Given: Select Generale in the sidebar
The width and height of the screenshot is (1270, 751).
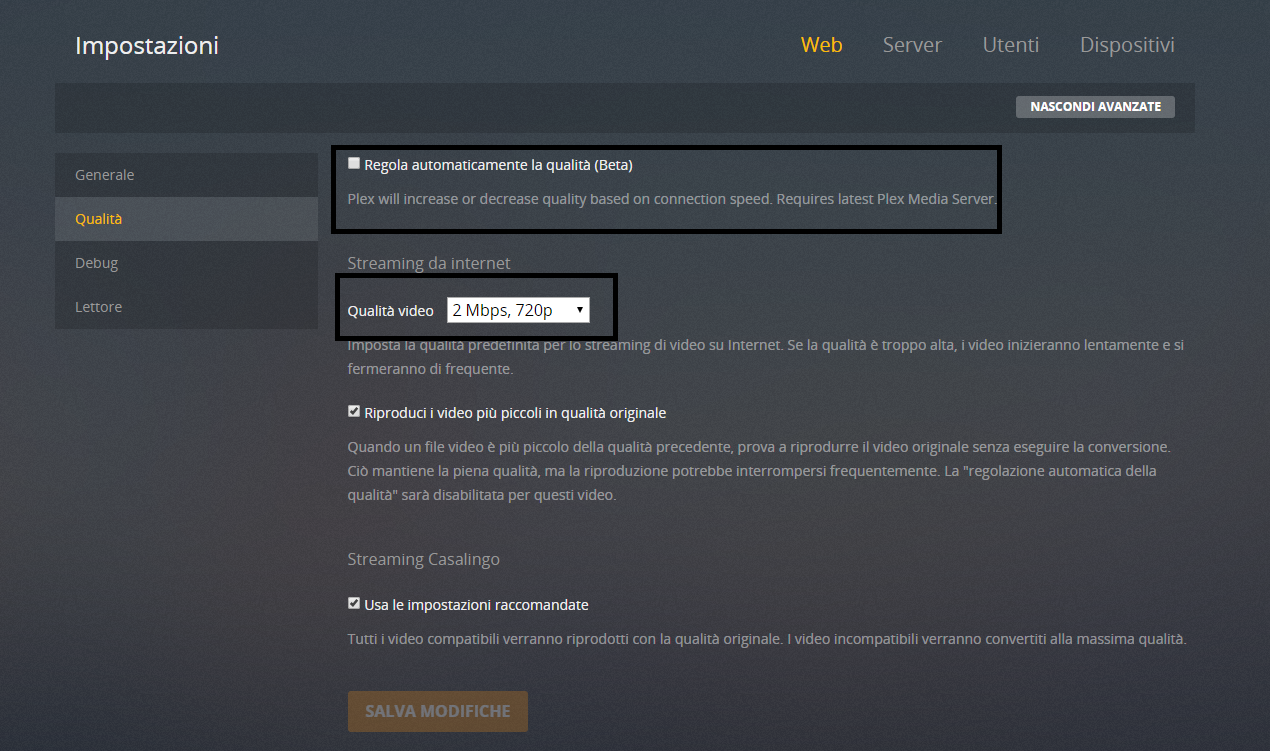Looking at the screenshot, I should (x=105, y=175).
